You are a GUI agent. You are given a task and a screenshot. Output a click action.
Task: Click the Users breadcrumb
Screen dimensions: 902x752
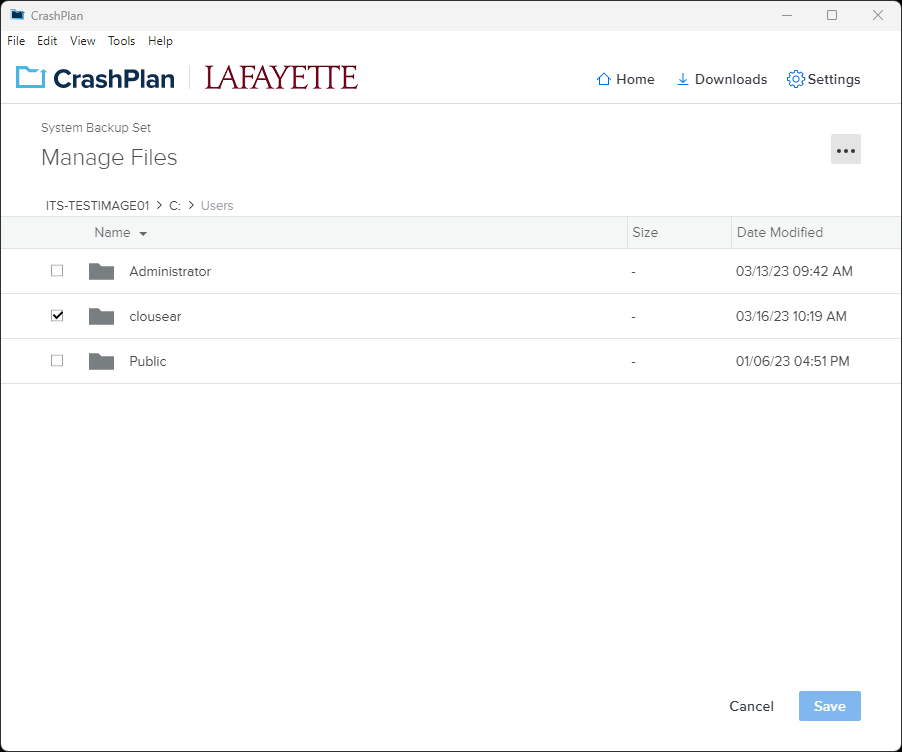[217, 205]
